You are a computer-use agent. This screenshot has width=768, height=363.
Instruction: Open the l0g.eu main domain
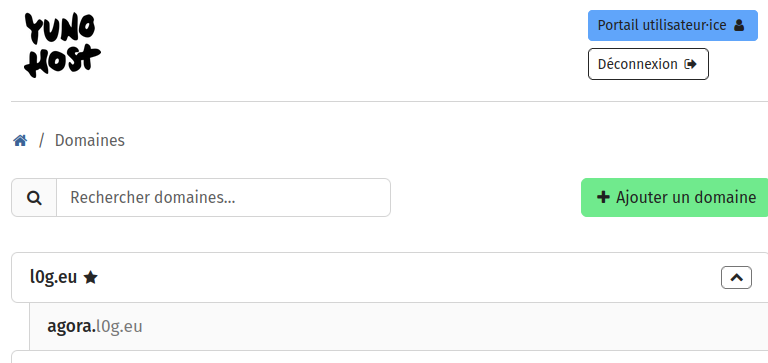[53, 277]
